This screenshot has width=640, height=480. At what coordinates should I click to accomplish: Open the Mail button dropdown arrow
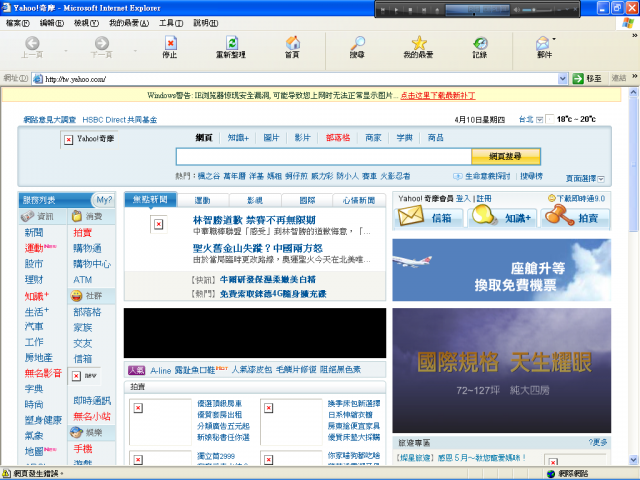[554, 39]
